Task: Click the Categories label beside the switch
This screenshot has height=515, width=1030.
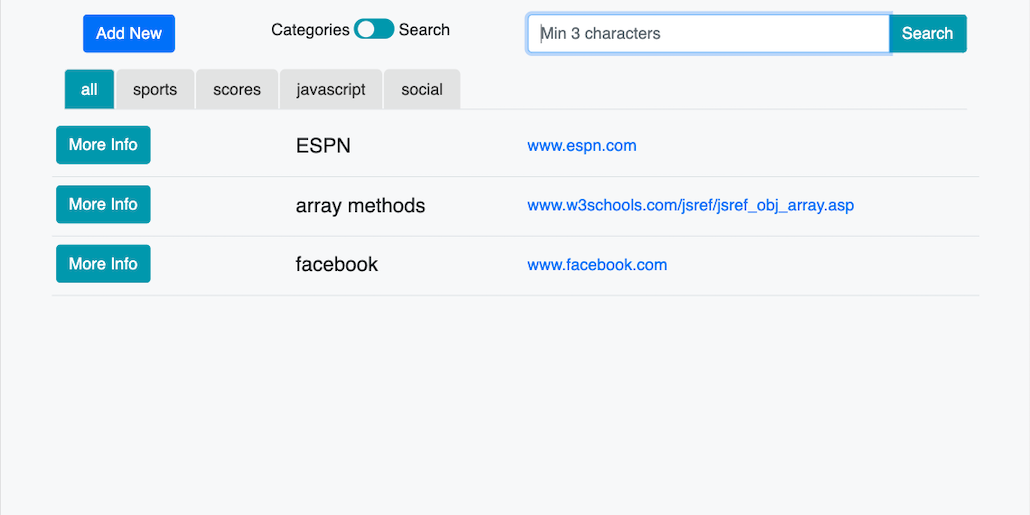Action: 310,30
